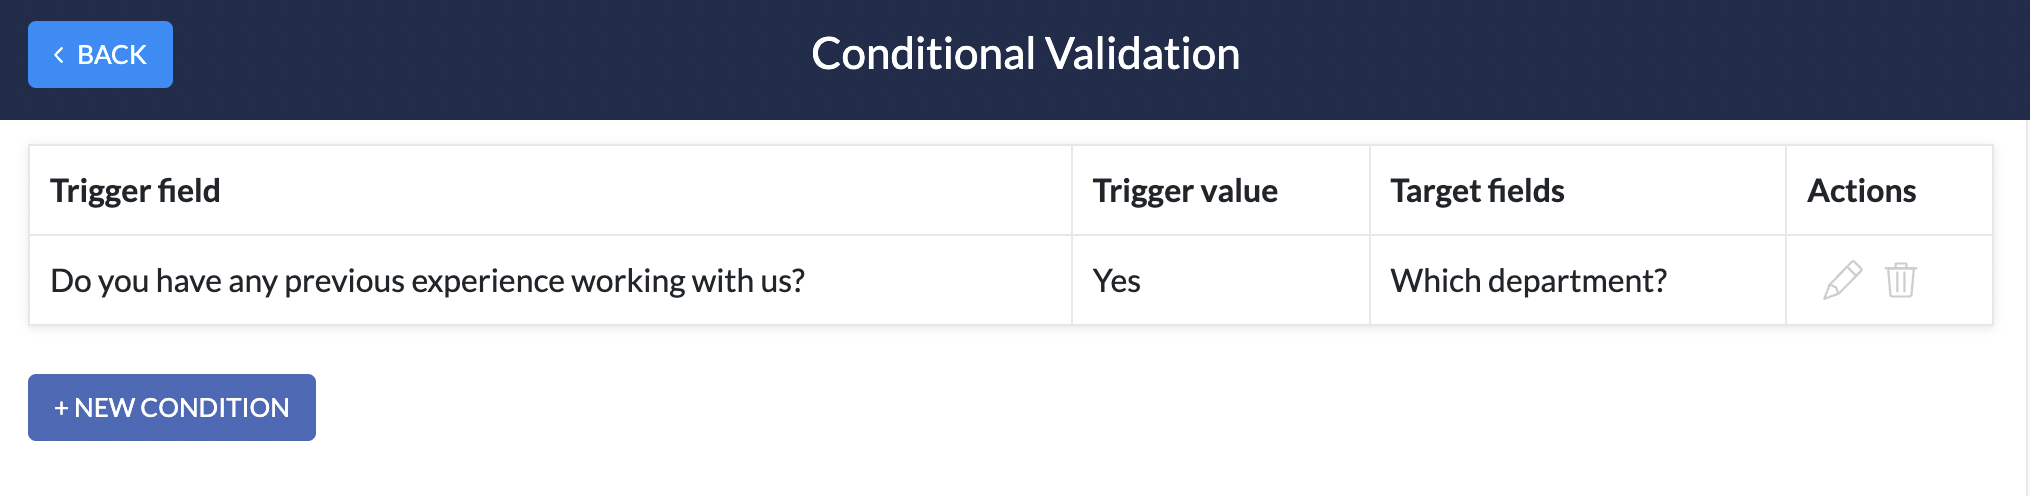Click the CONDITION text on the blue button
Viewport: 2030px width, 496px height.
click(x=215, y=408)
